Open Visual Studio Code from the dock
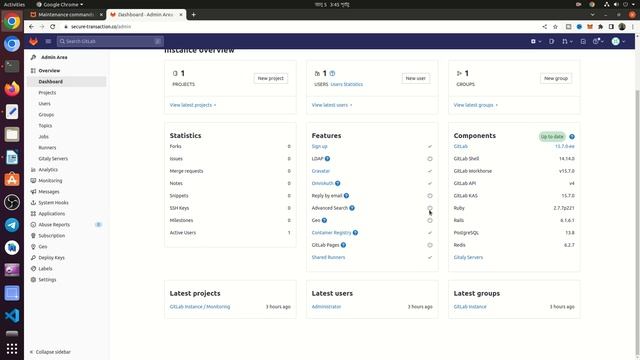Viewport: 640px width, 360px height. (12, 316)
